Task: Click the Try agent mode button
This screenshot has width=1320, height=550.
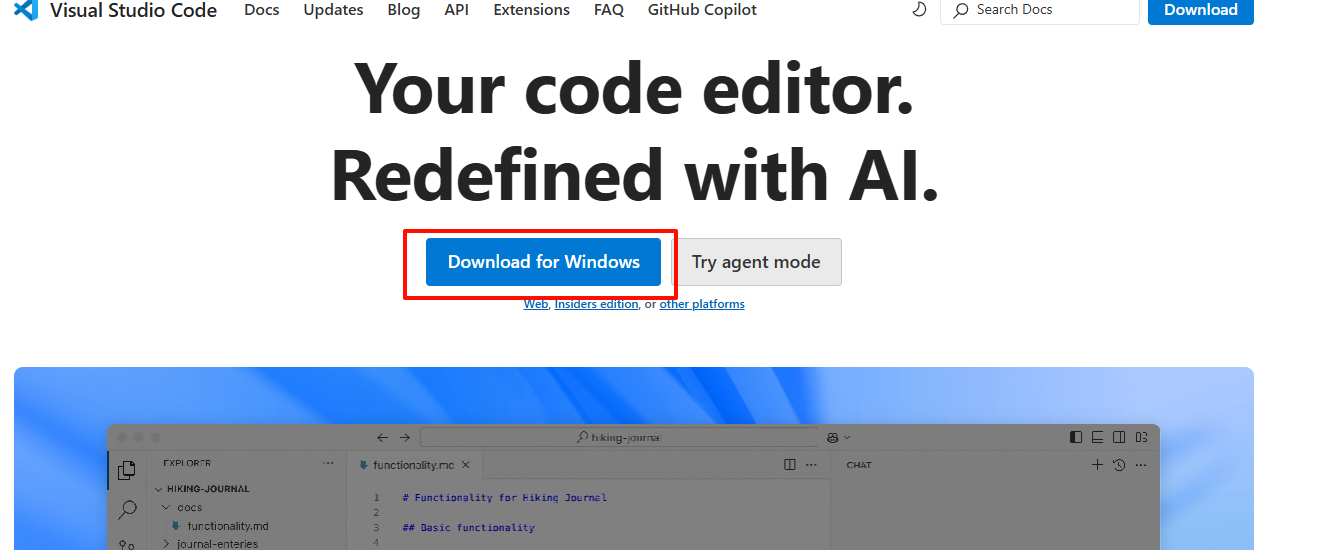Action: point(756,262)
